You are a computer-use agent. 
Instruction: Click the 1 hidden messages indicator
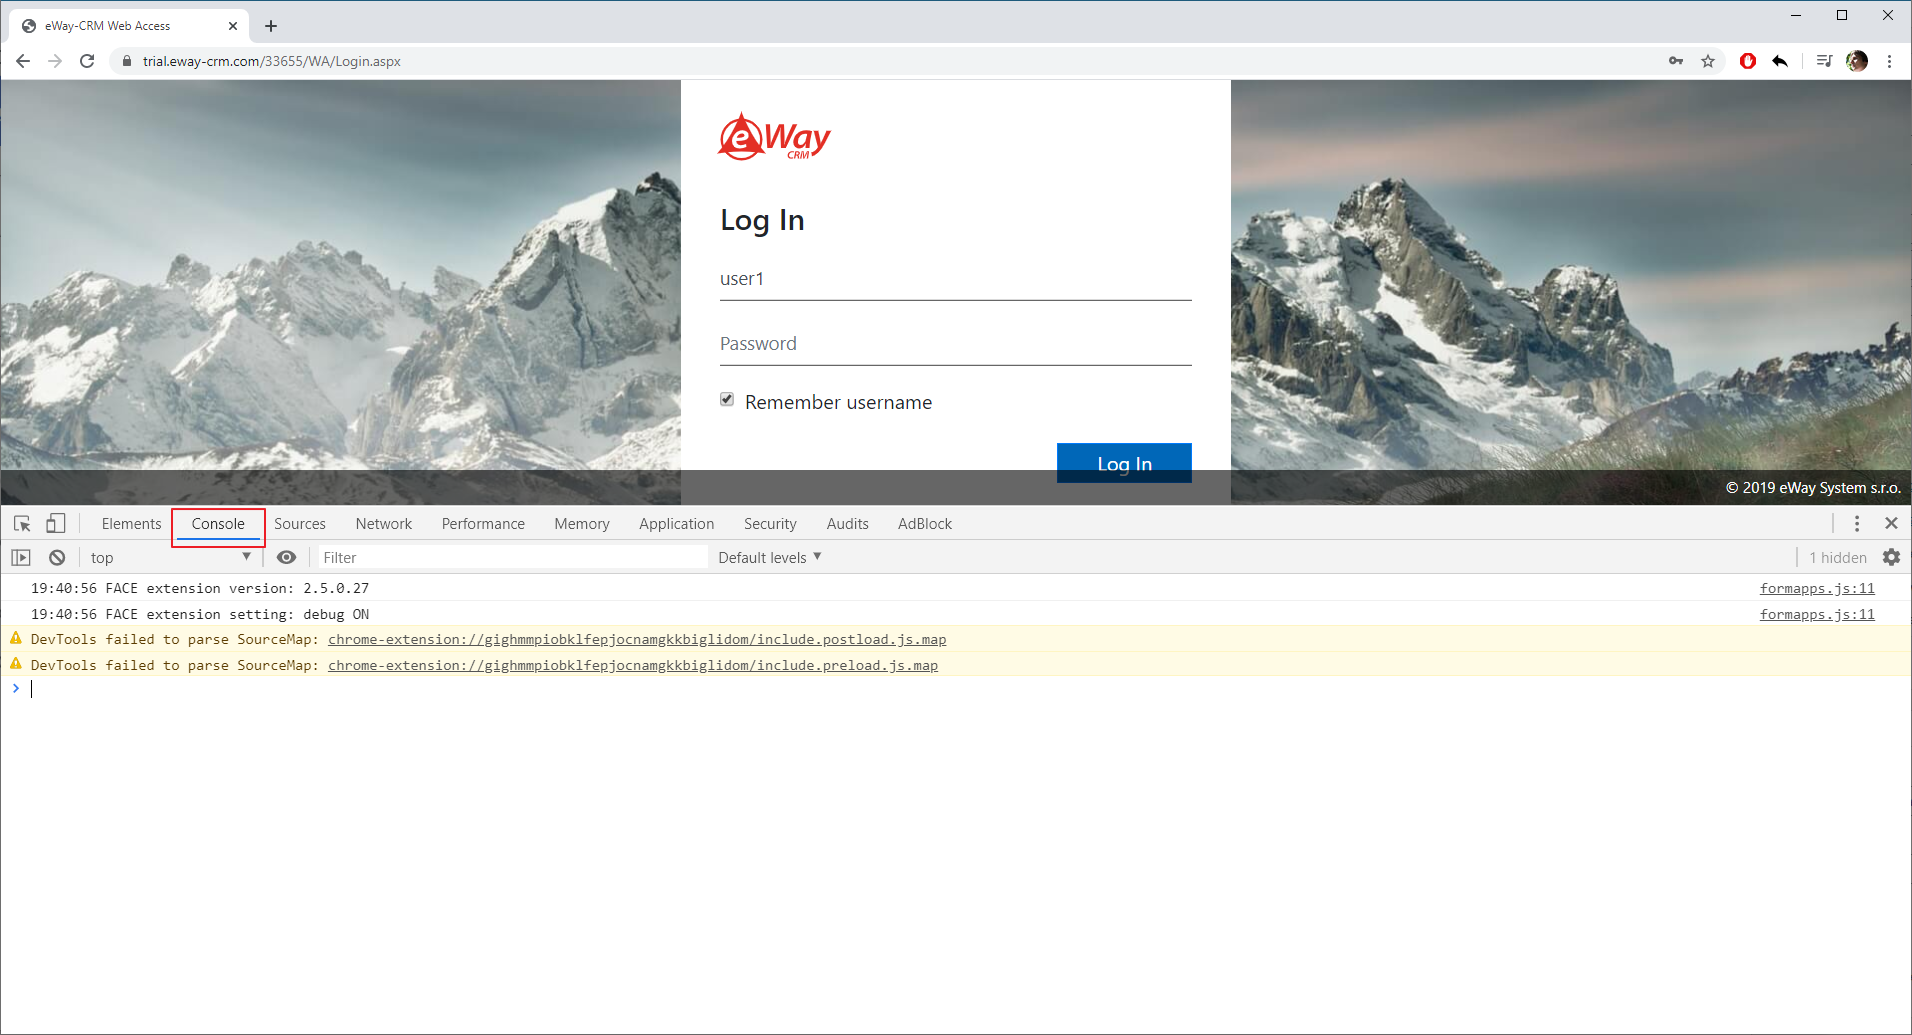click(1838, 557)
